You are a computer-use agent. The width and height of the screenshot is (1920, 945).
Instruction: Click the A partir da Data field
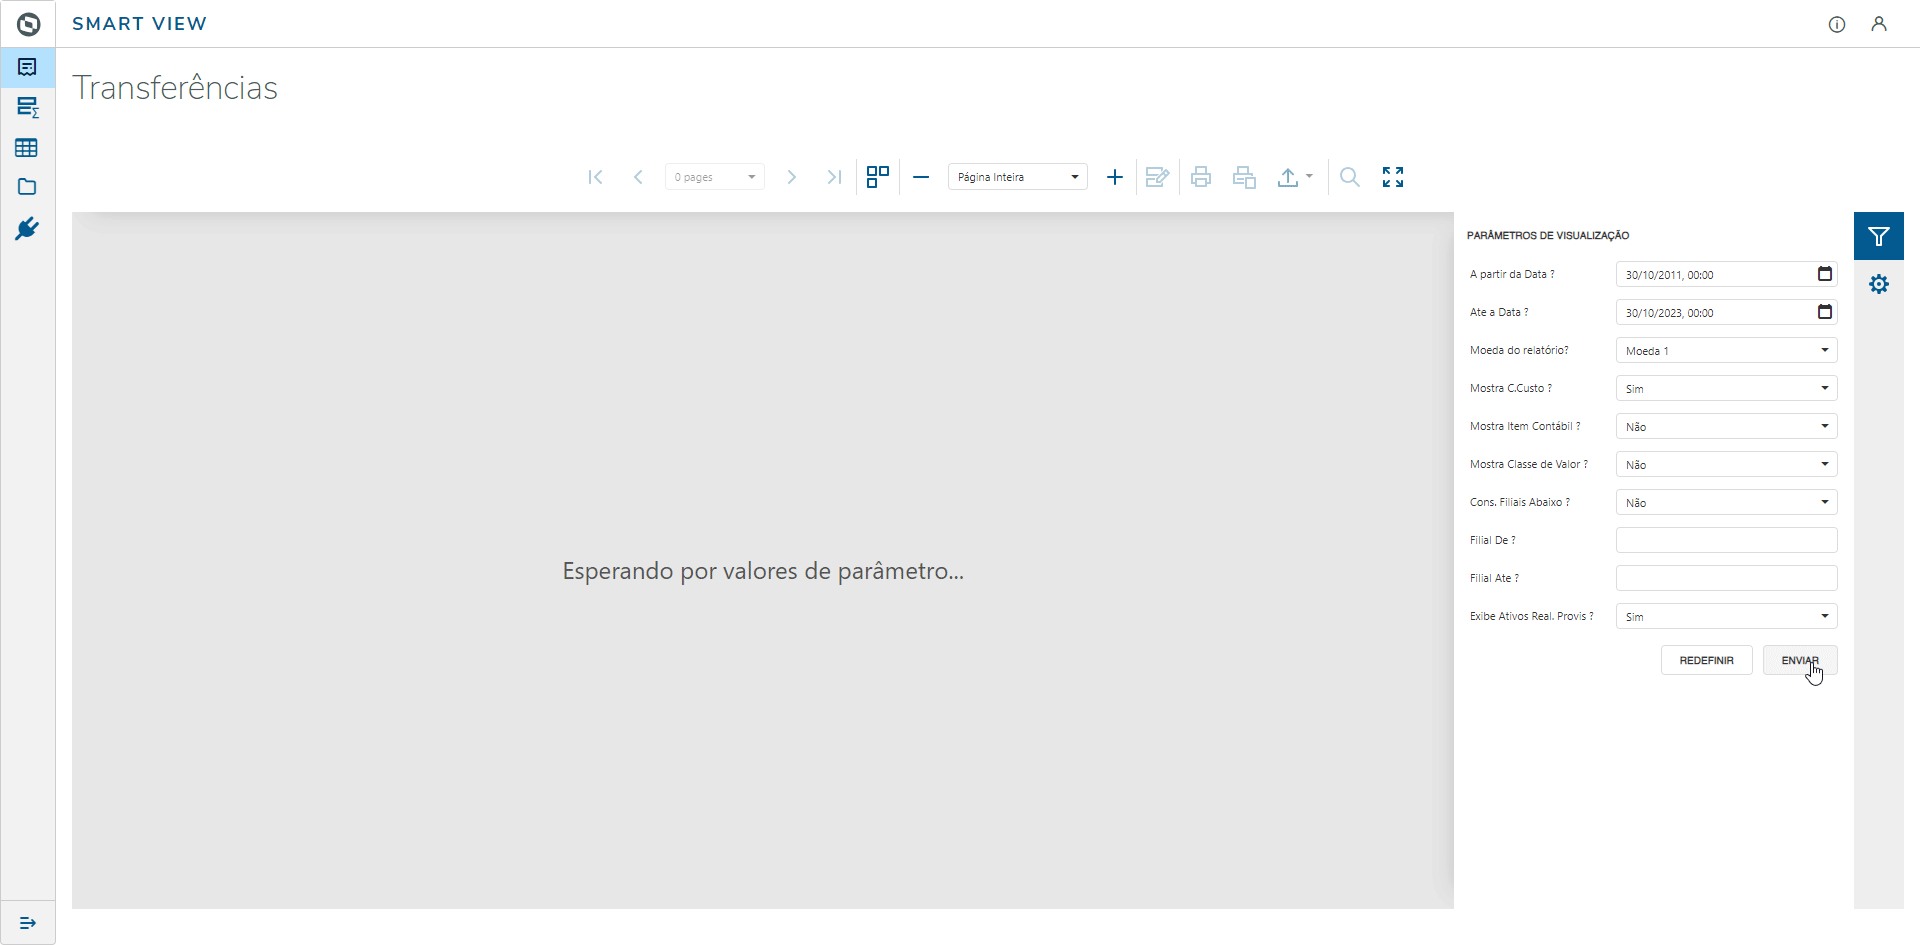click(x=1727, y=274)
